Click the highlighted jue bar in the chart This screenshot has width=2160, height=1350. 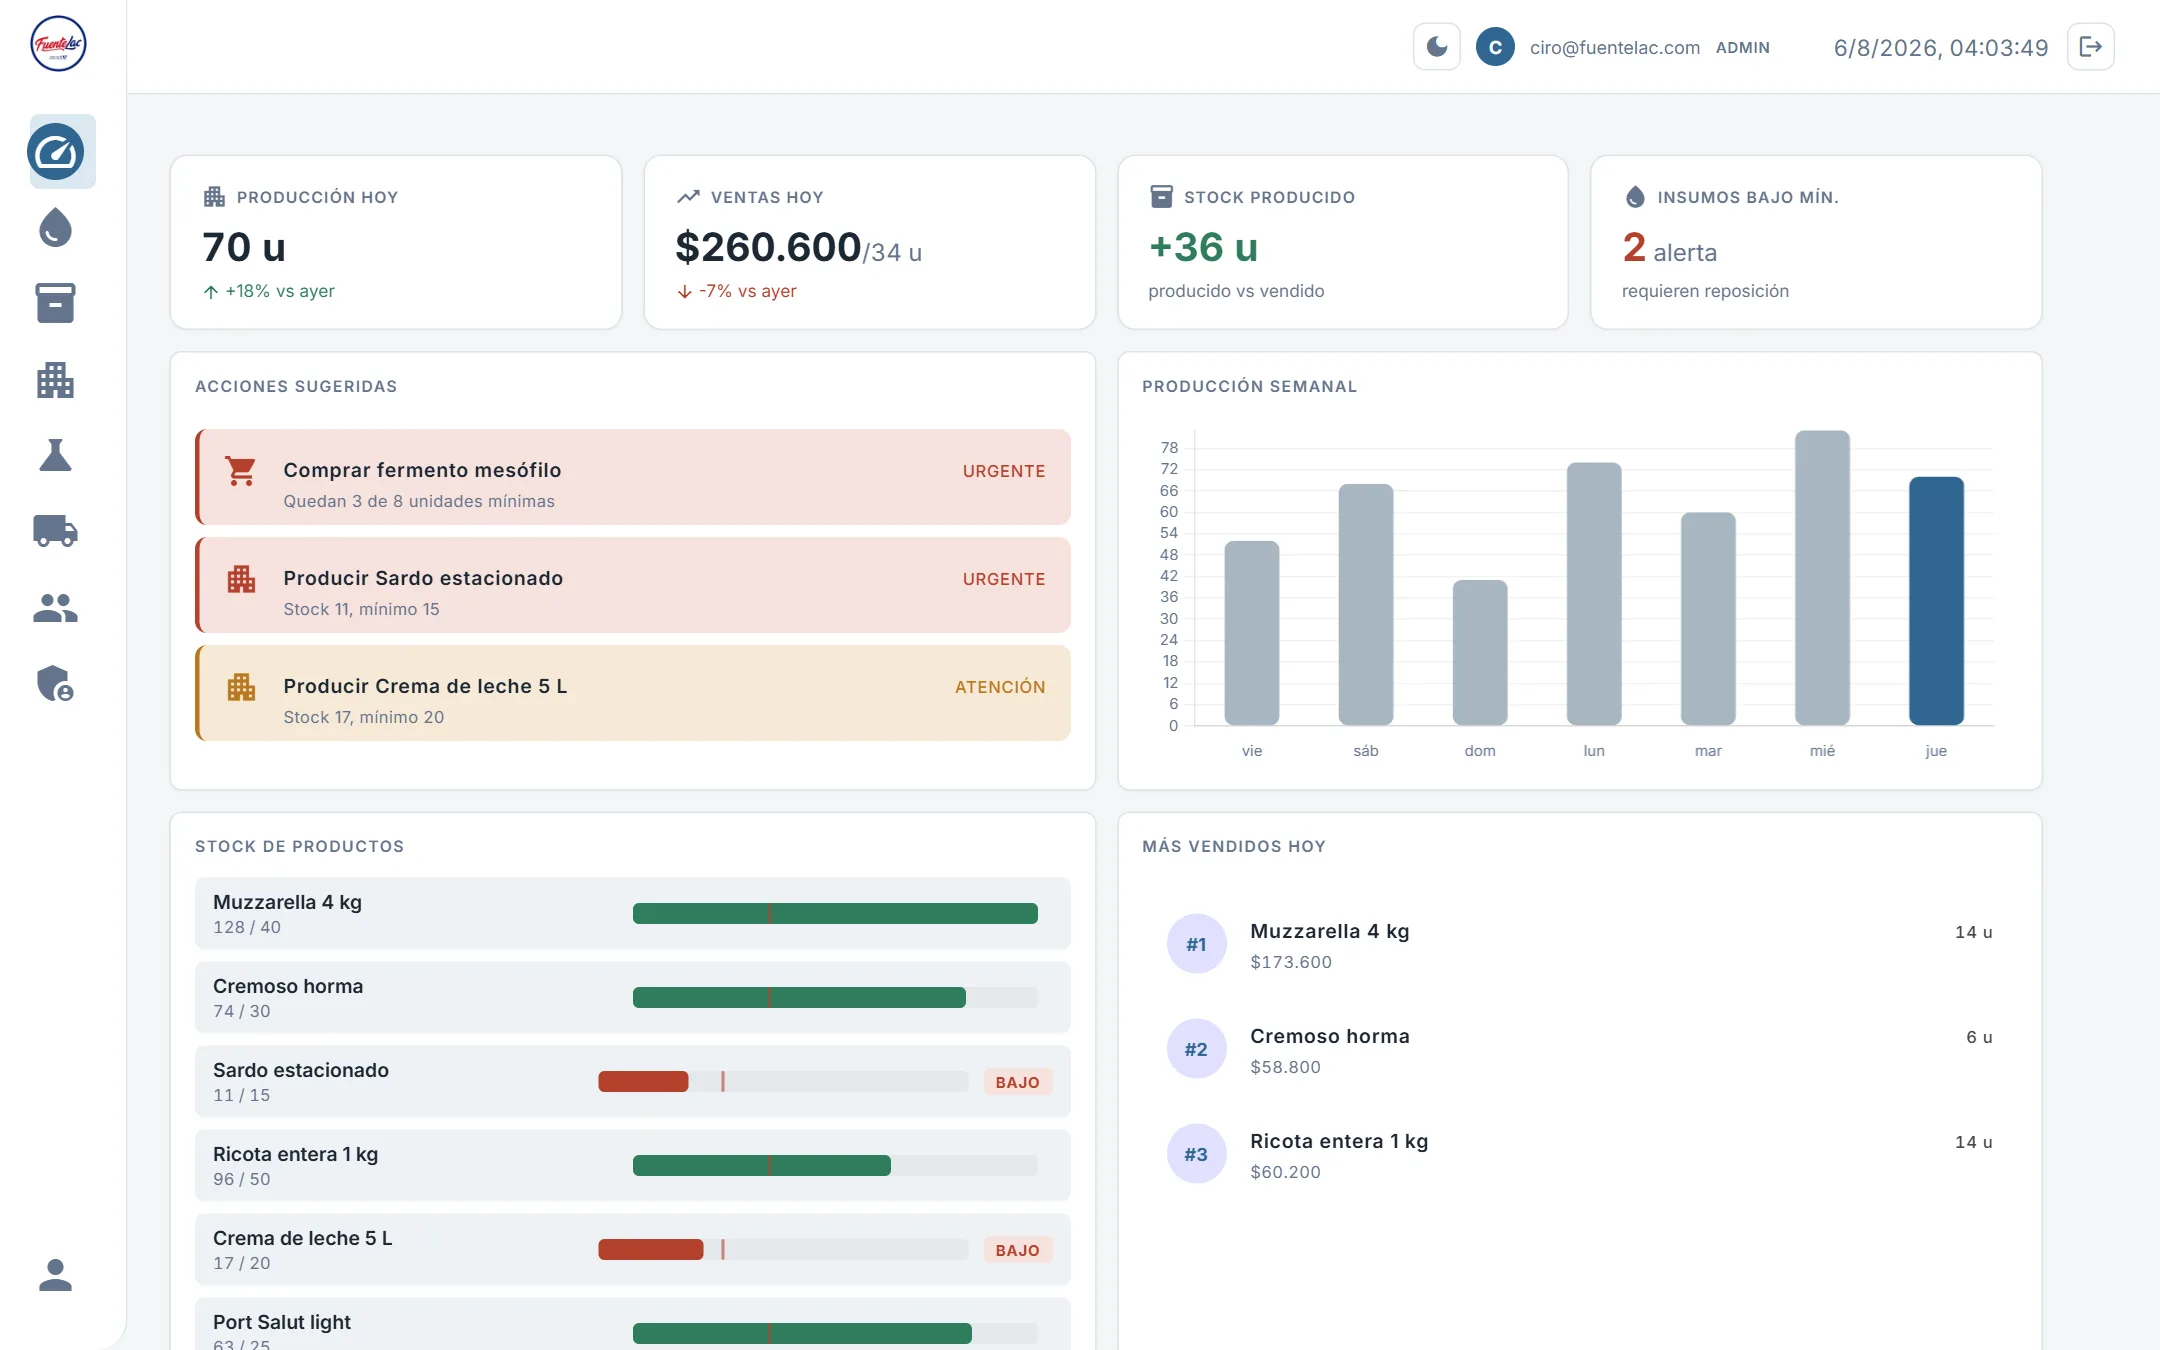click(x=1936, y=601)
